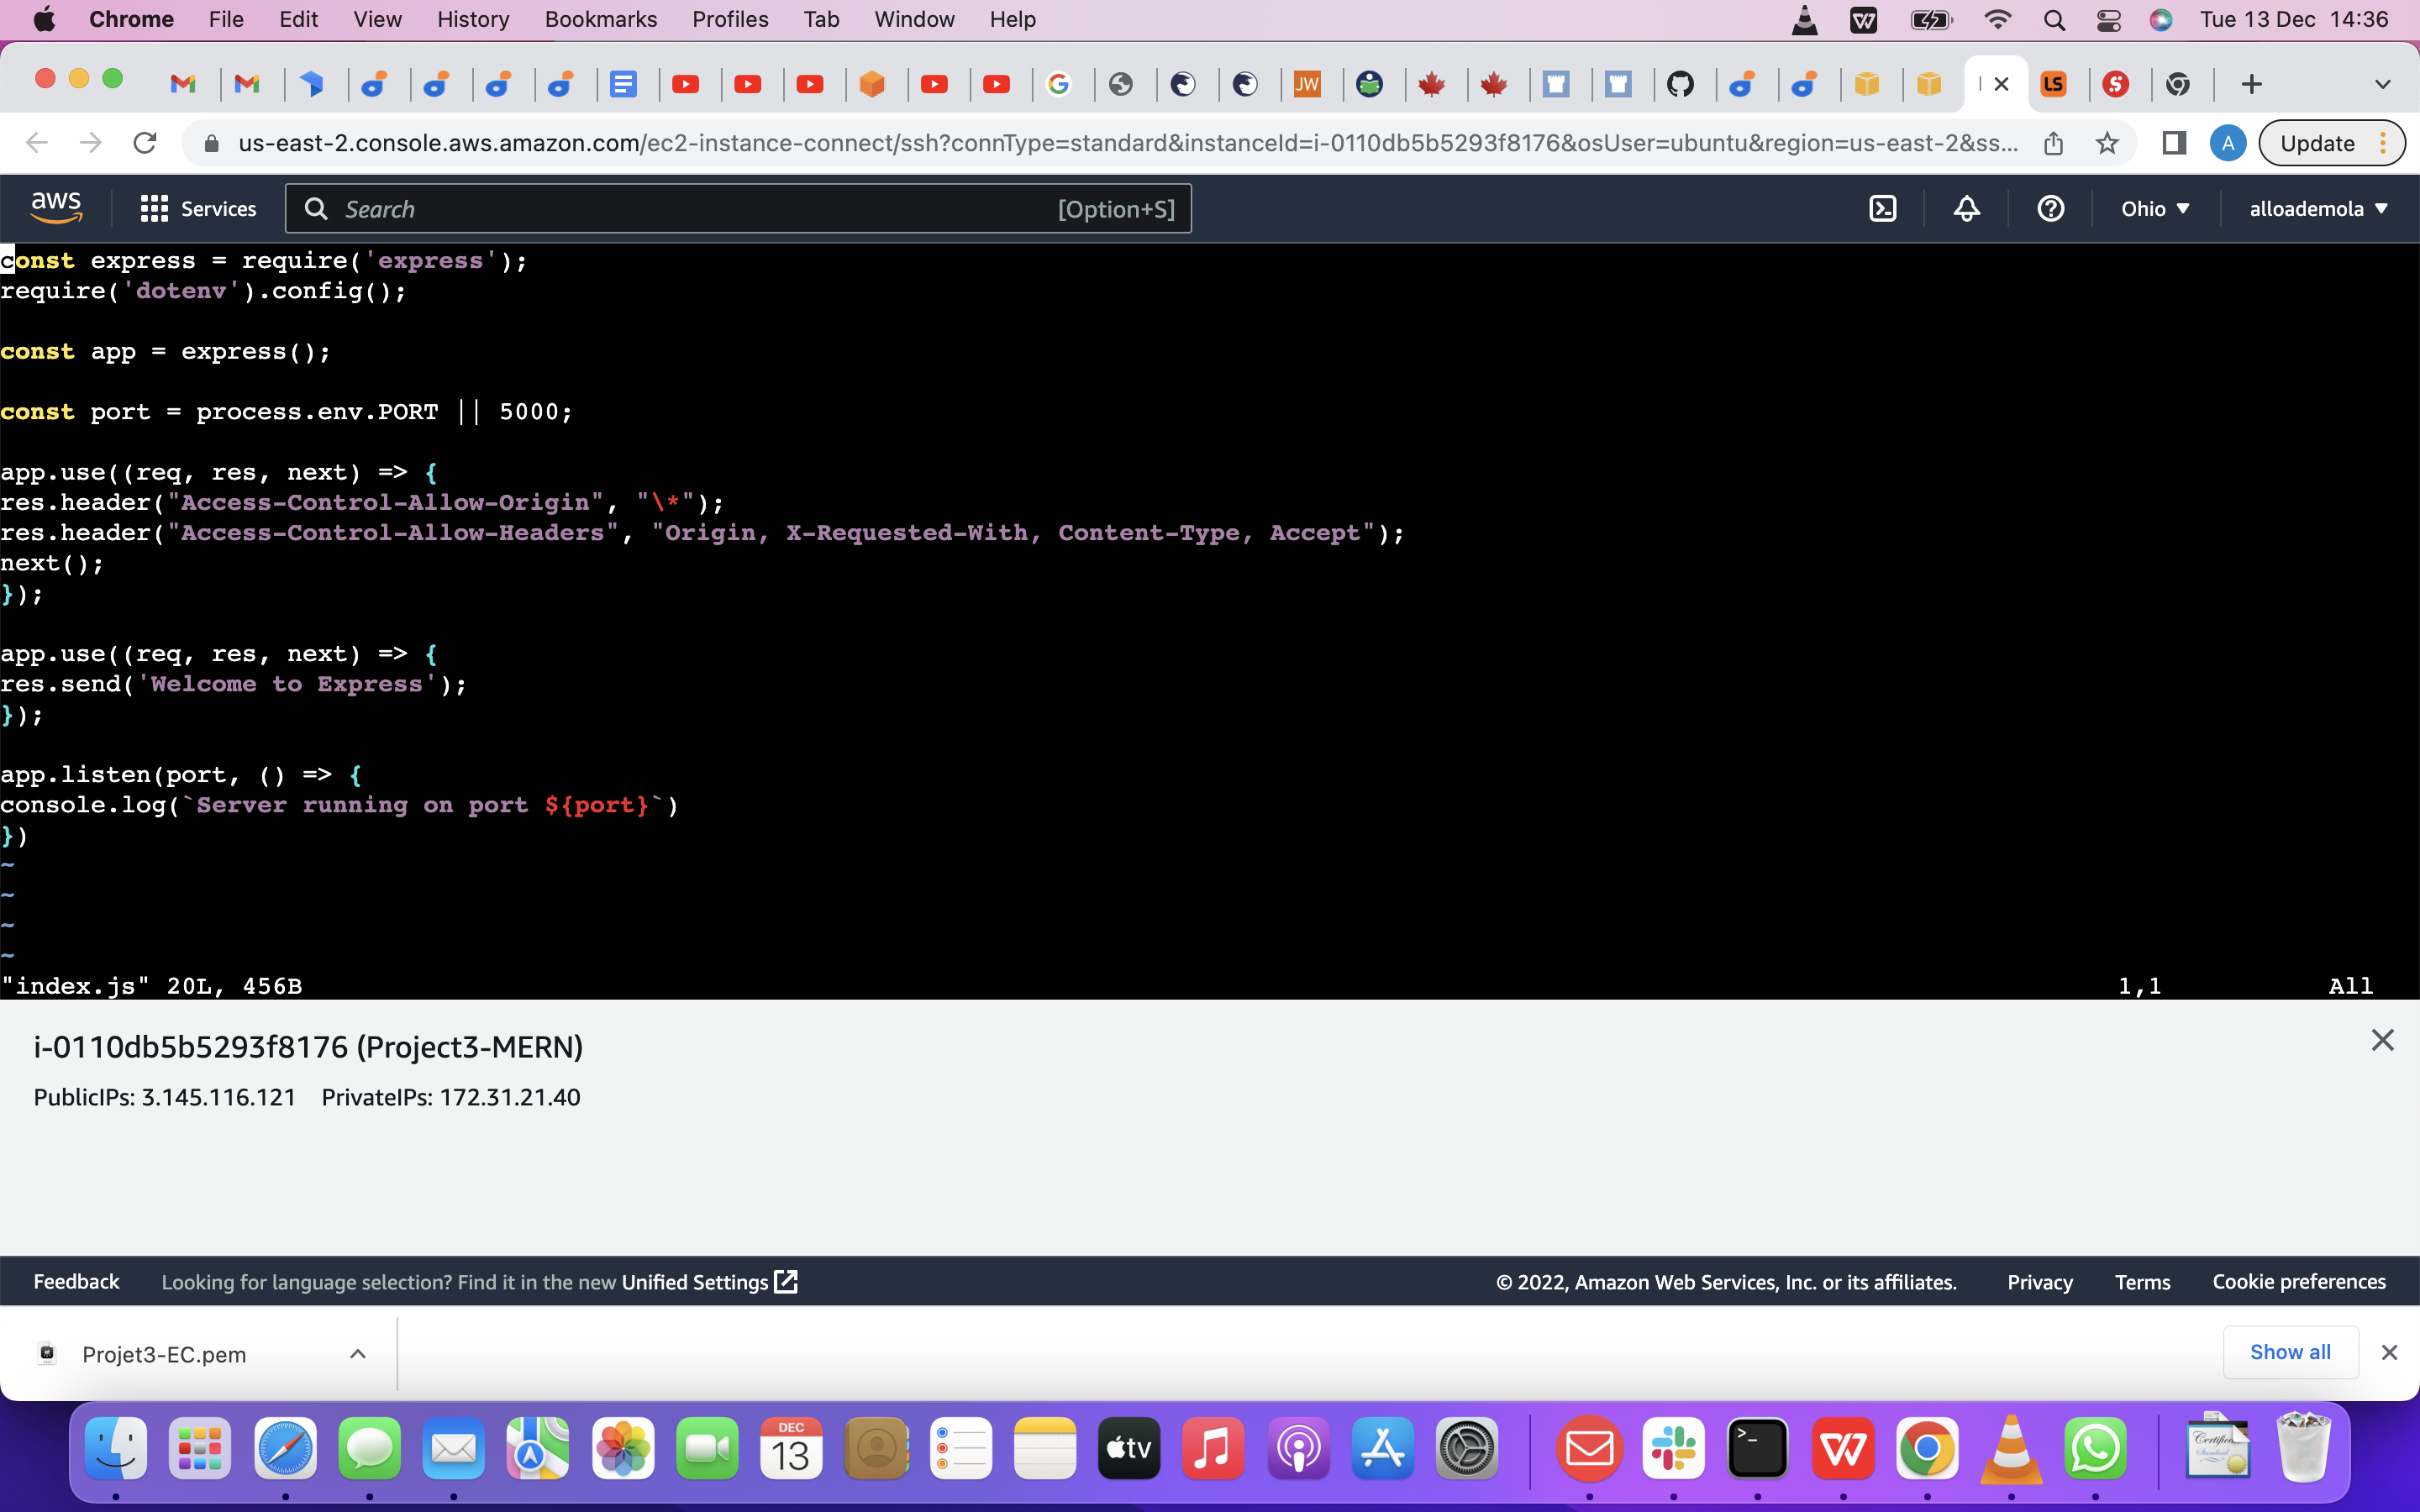Open the History menu
This screenshot has height=1512, width=2420.
472,19
